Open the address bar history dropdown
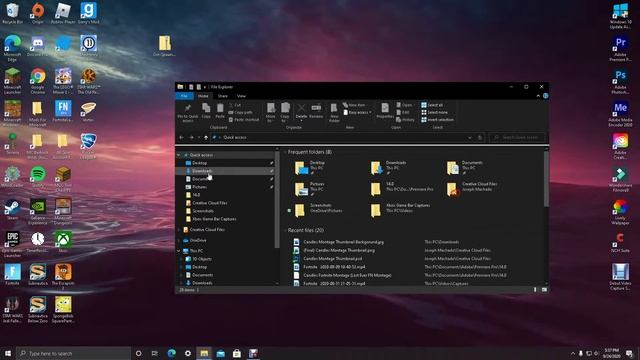The width and height of the screenshot is (640, 360). [x=469, y=138]
